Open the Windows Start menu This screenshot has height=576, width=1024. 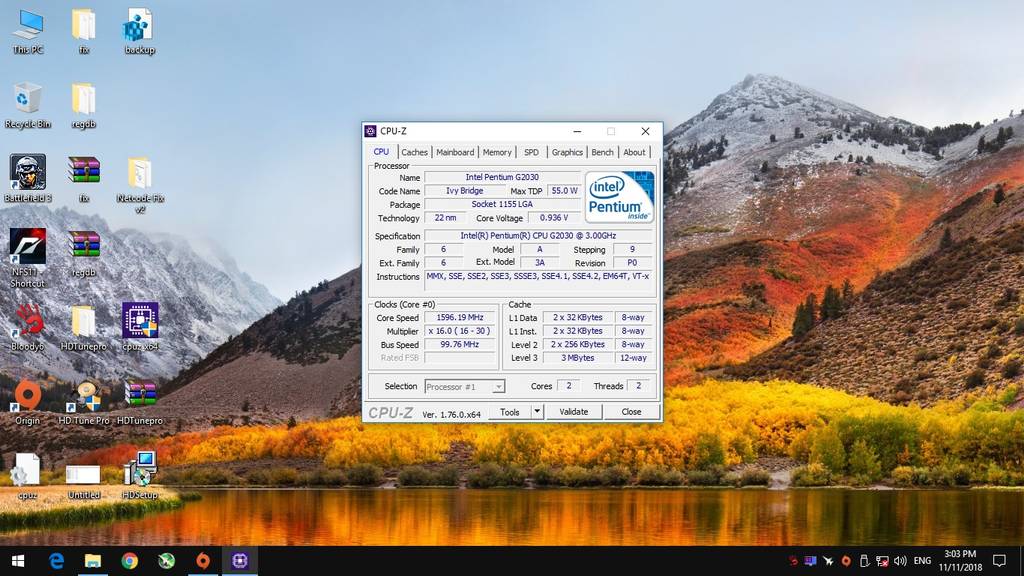(18, 561)
